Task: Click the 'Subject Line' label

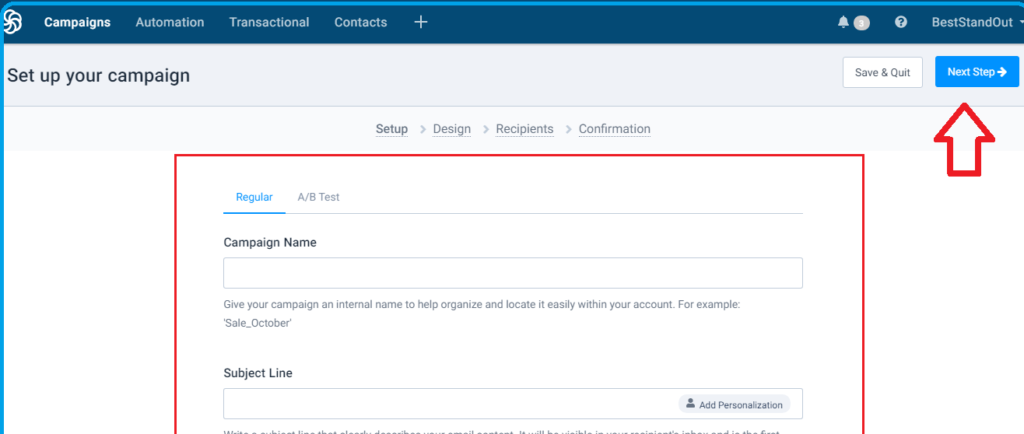Action: (258, 373)
